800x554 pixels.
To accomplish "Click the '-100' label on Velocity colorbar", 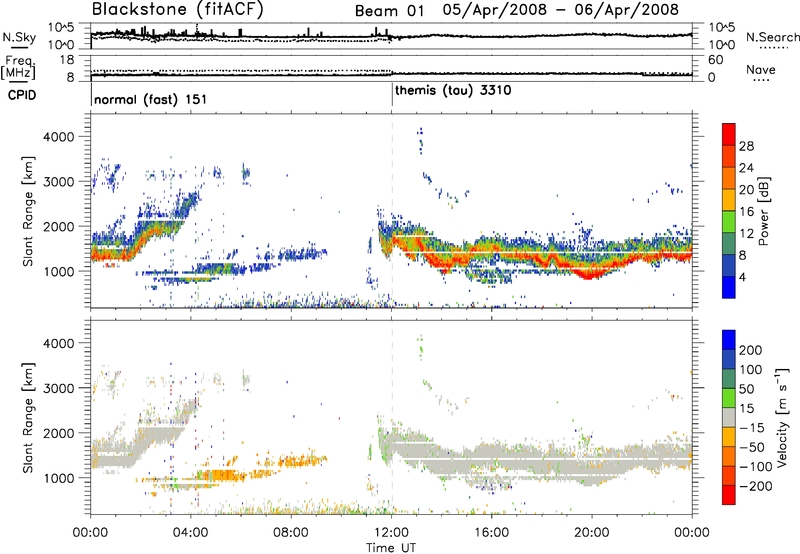I will click(756, 467).
